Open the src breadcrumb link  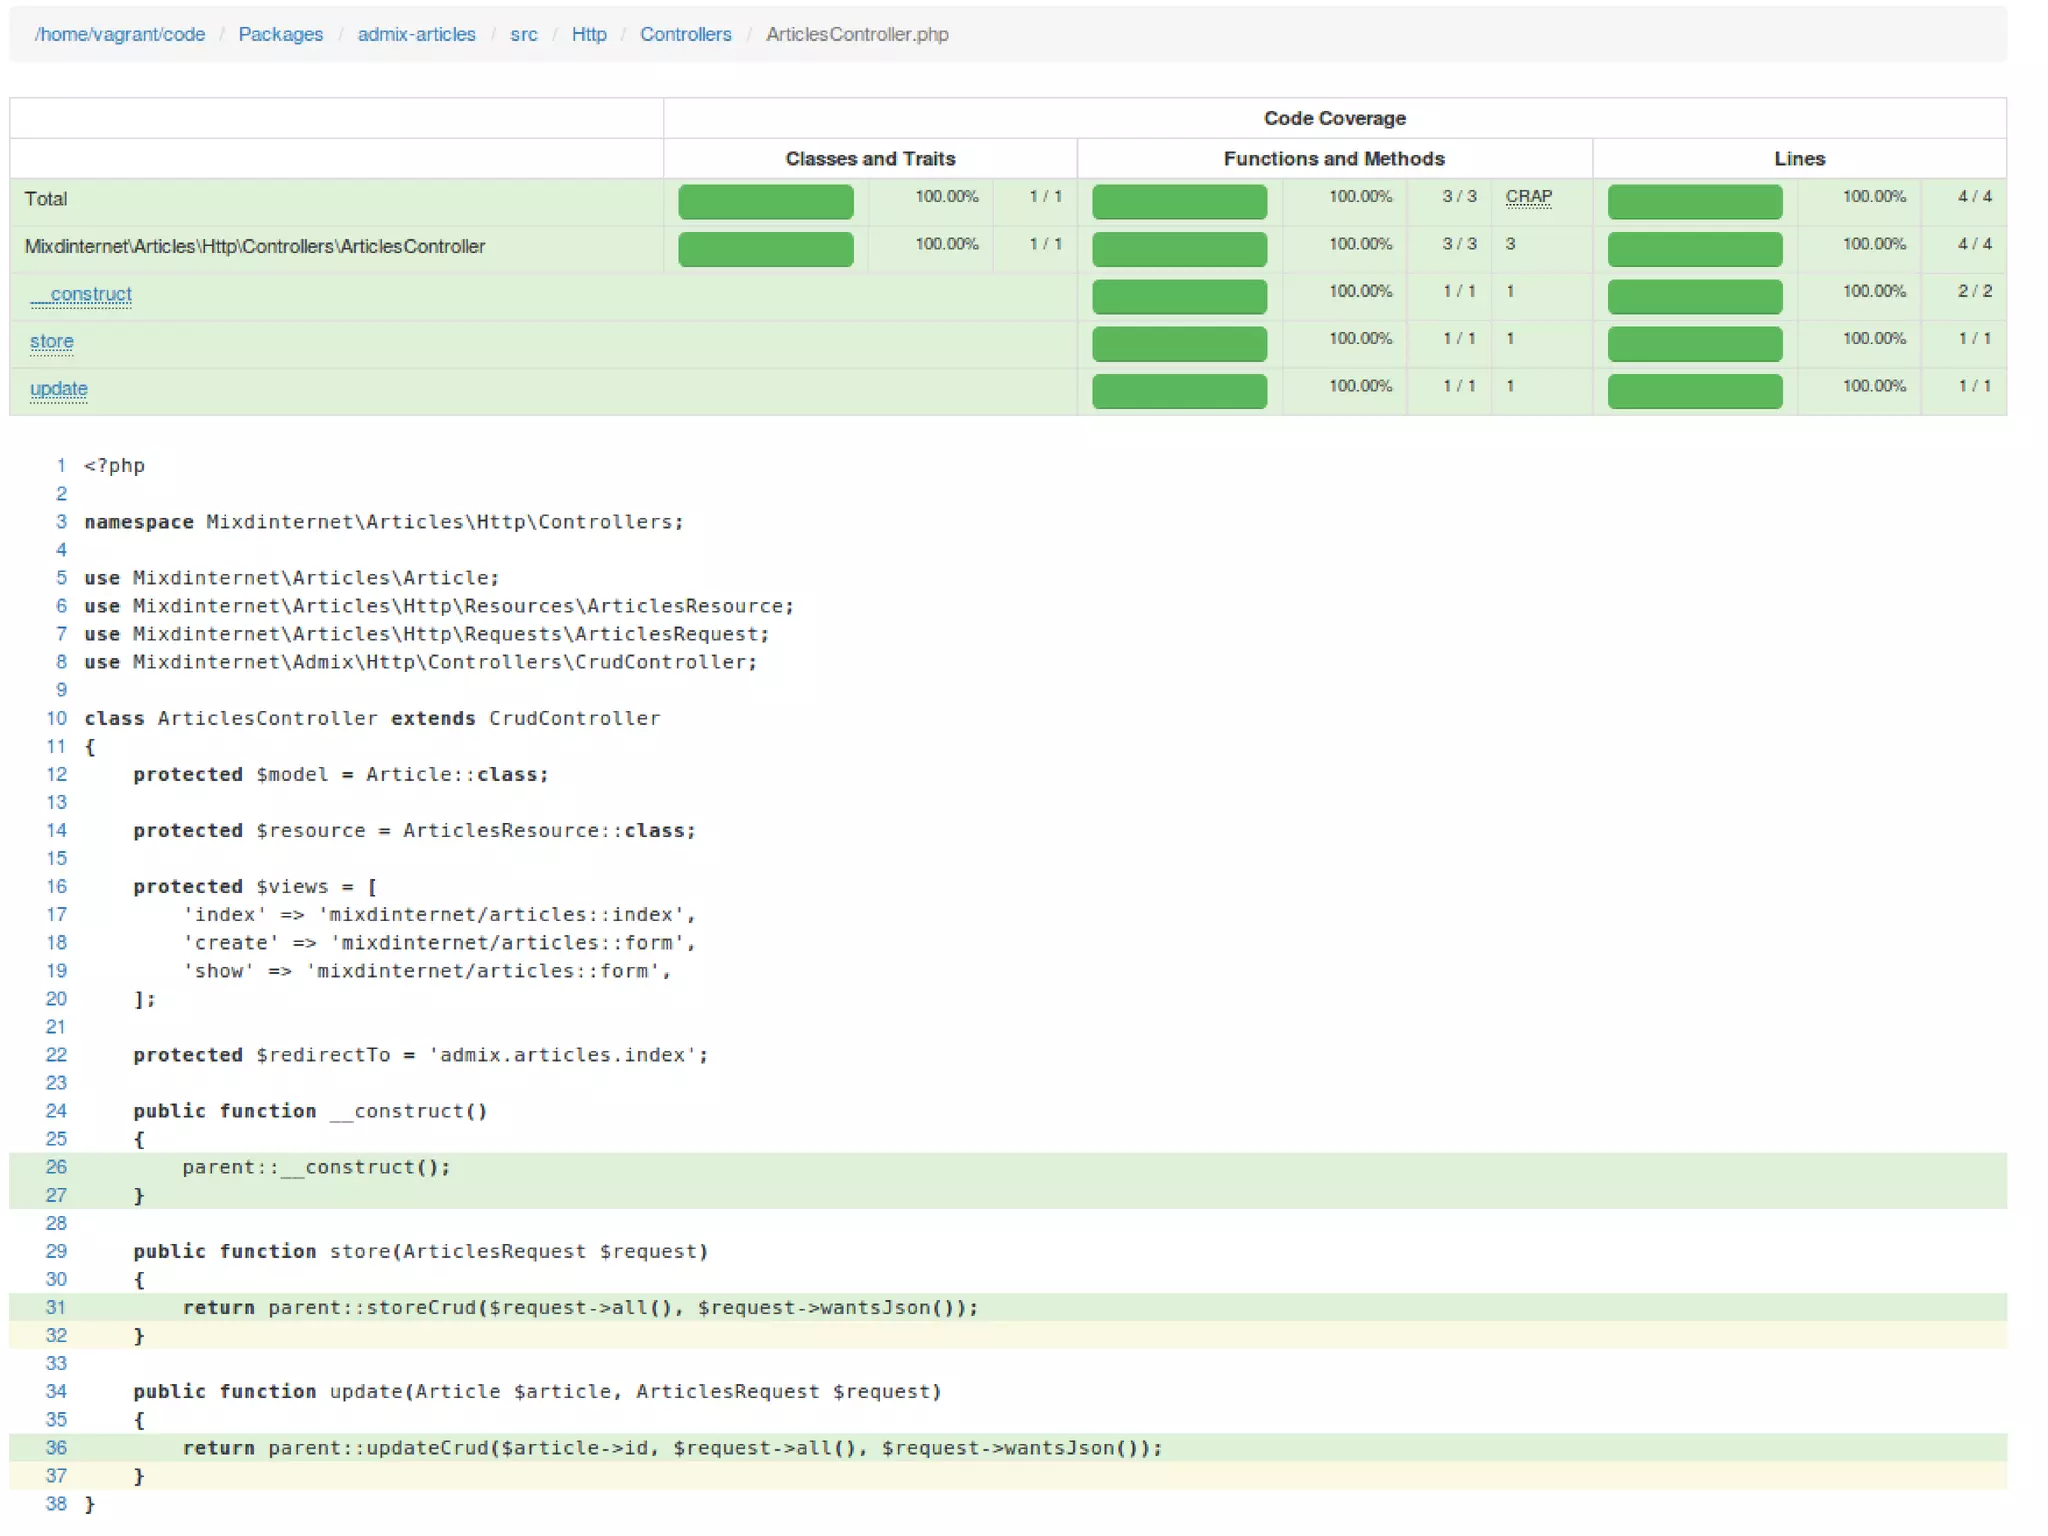tap(523, 34)
